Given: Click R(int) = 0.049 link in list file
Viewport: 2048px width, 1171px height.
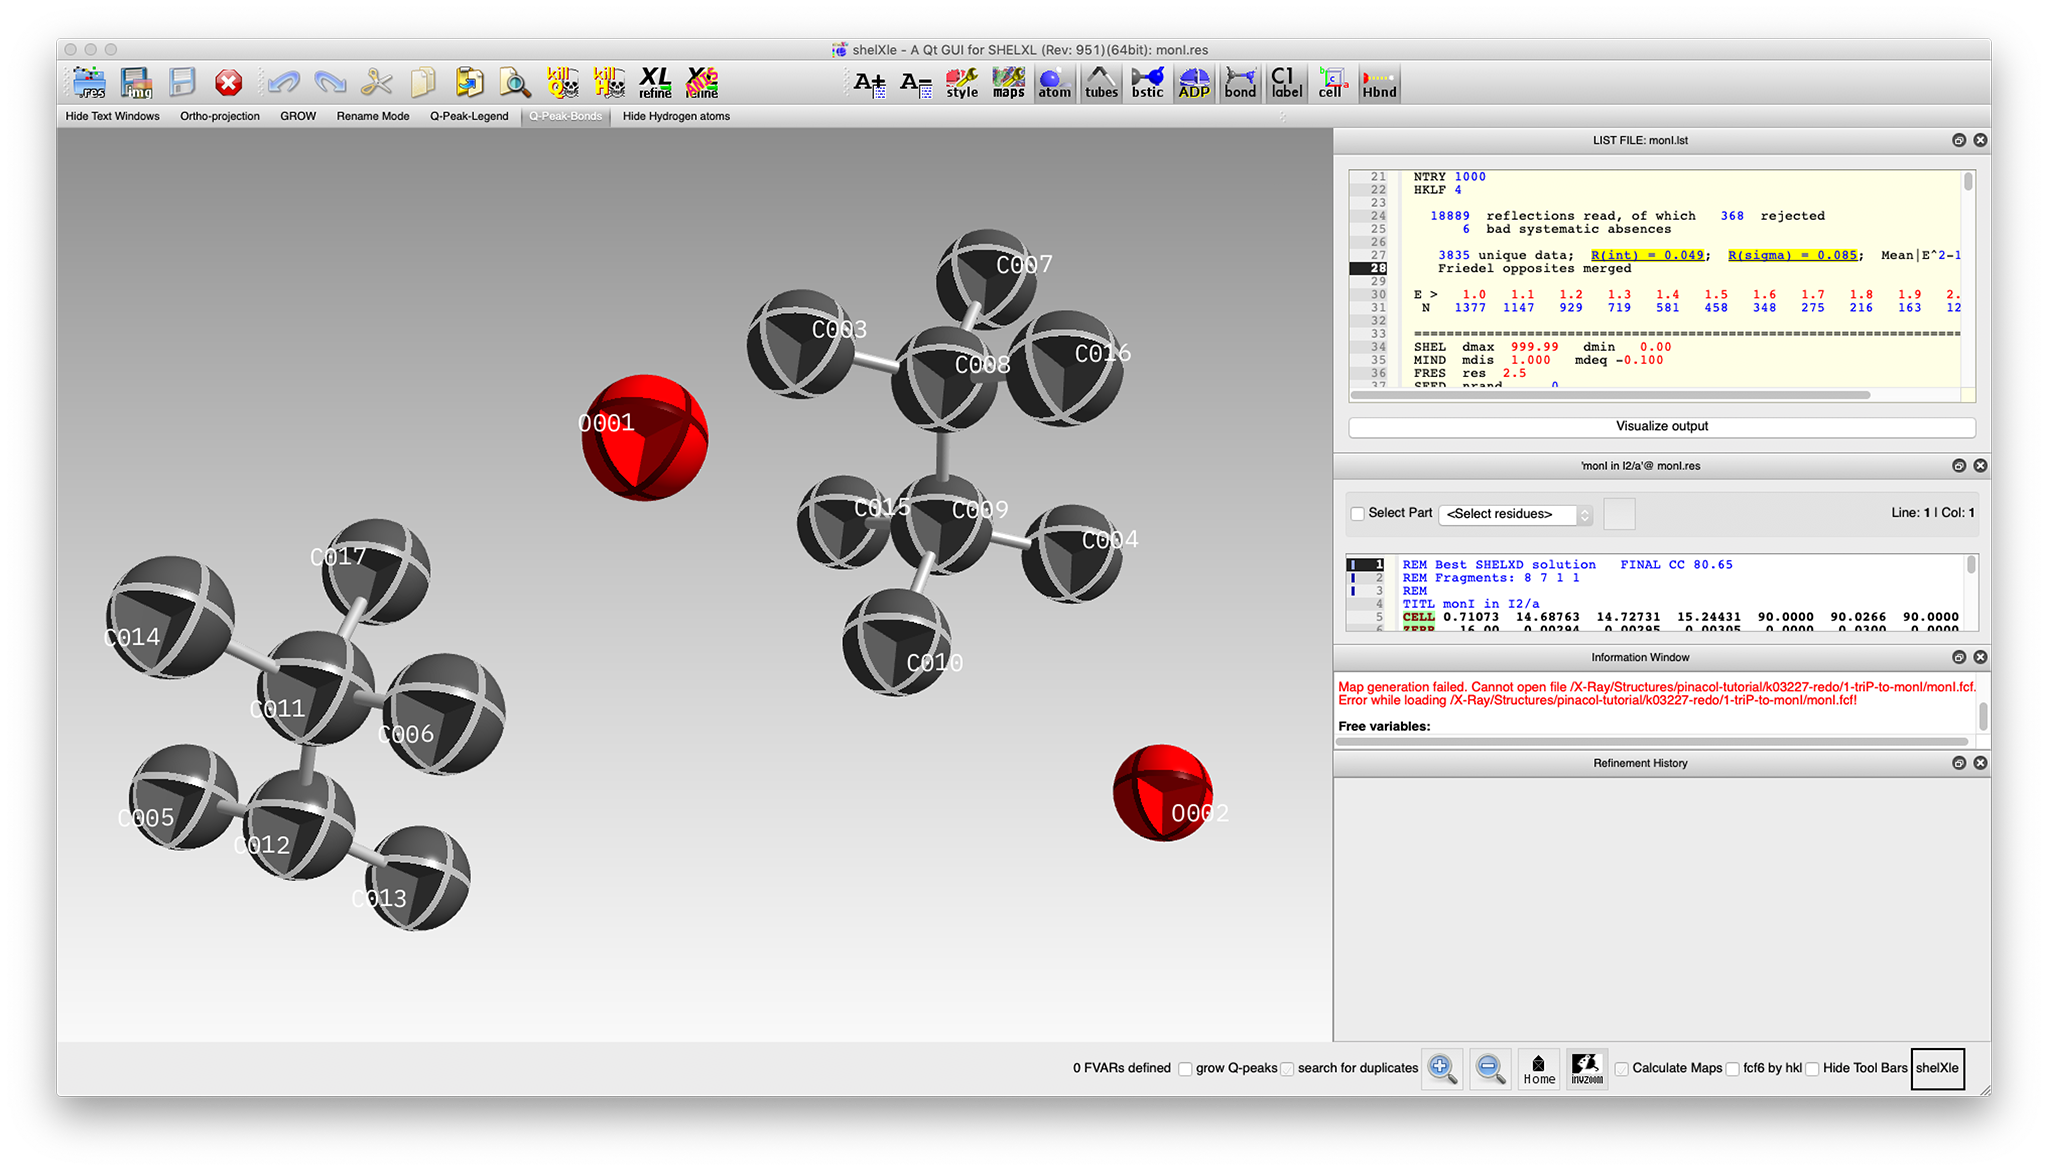Looking at the screenshot, I should [x=1647, y=256].
